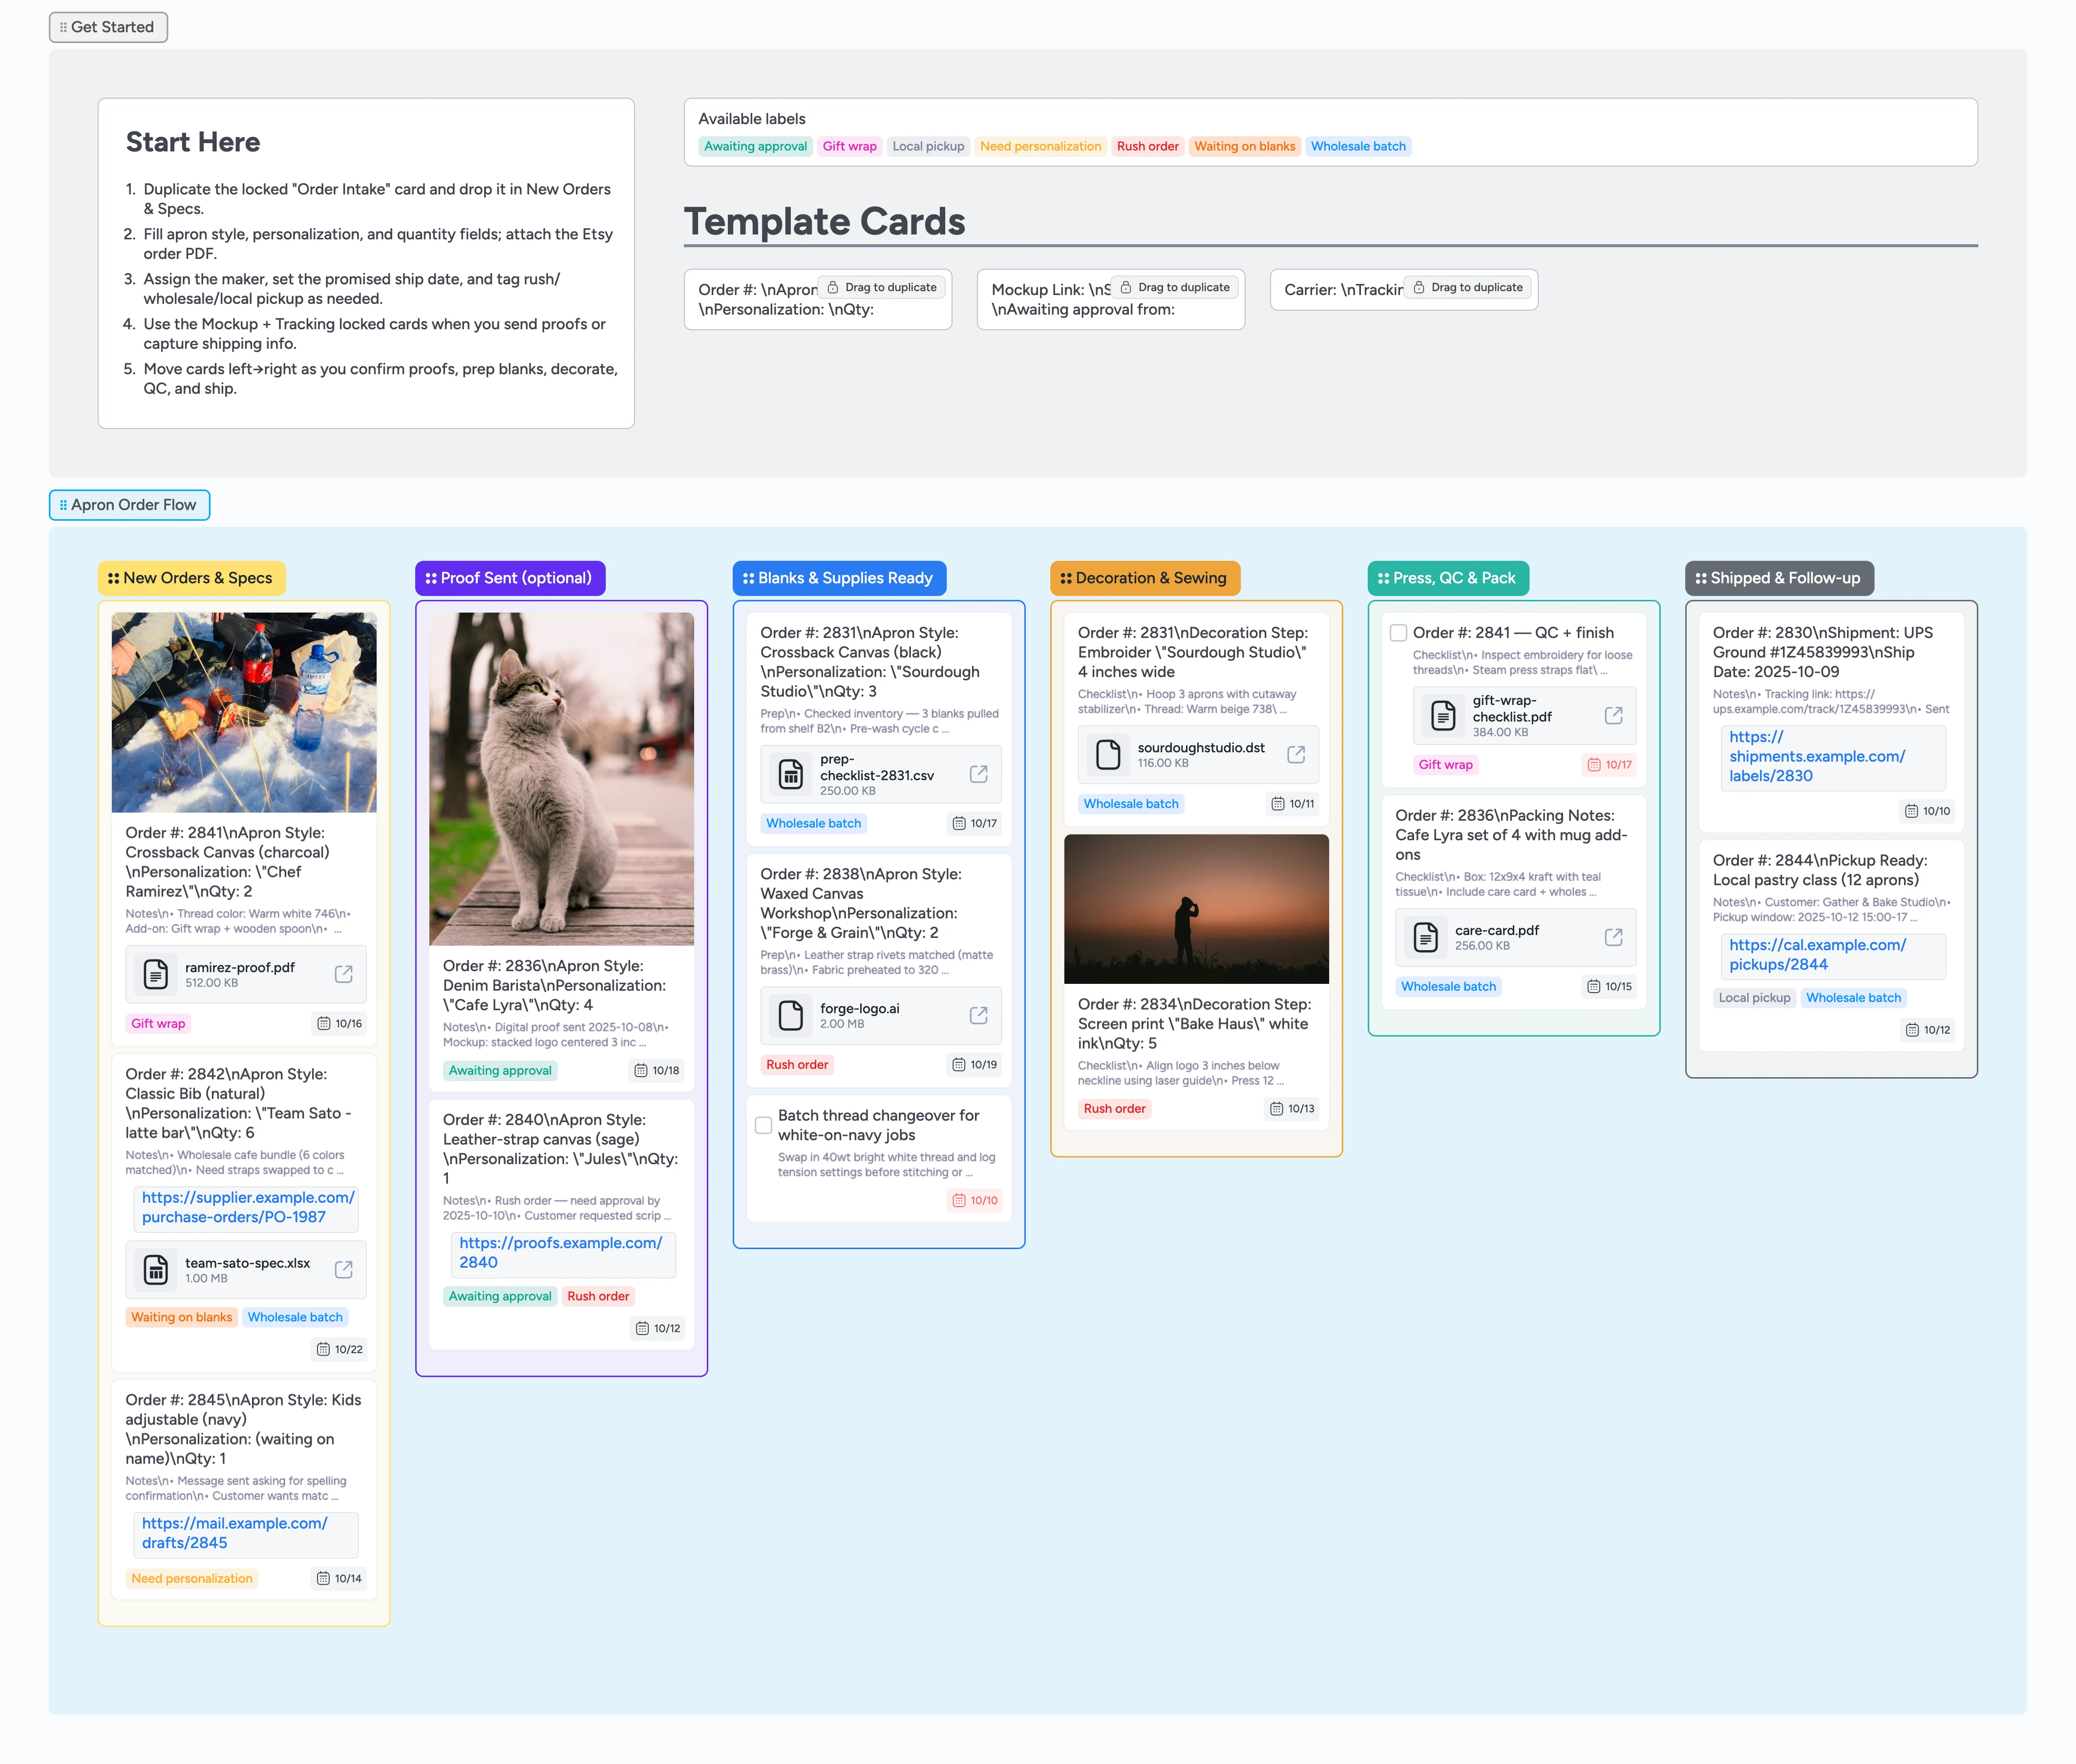Click the Proof Sent (optional) column header
The image size is (2076, 1764).
click(510, 578)
